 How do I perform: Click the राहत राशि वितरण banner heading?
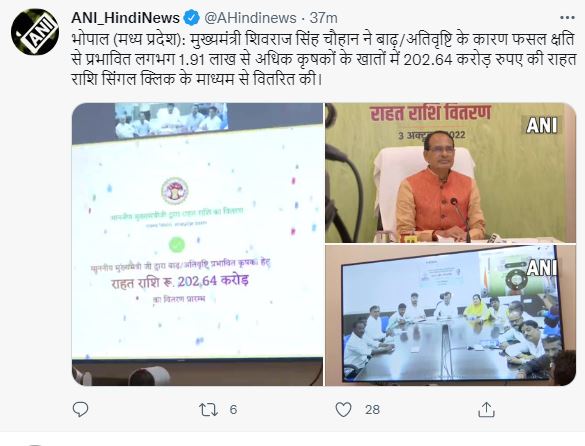point(430,112)
